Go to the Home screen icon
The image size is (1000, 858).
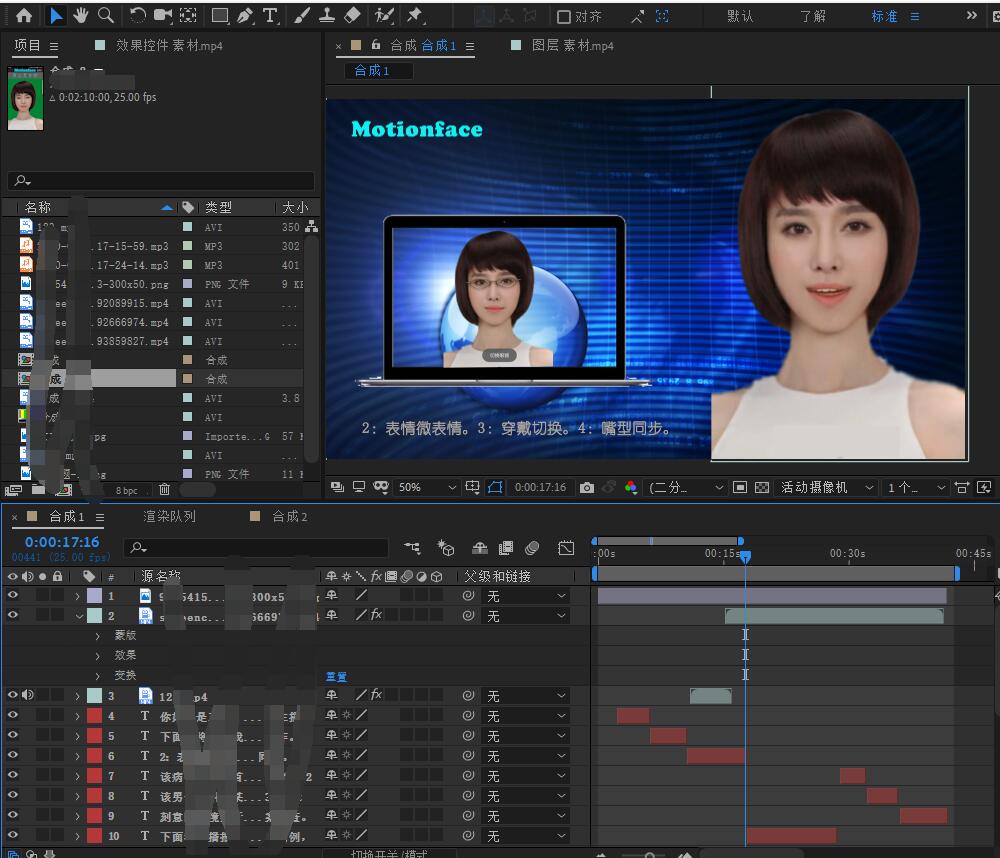[24, 15]
